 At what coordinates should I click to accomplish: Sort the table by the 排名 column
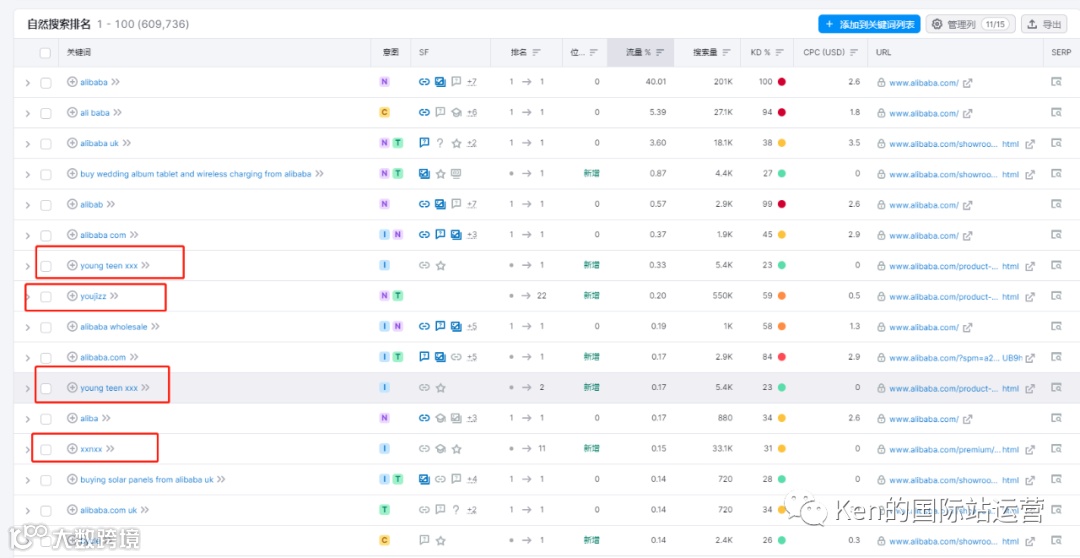526,52
